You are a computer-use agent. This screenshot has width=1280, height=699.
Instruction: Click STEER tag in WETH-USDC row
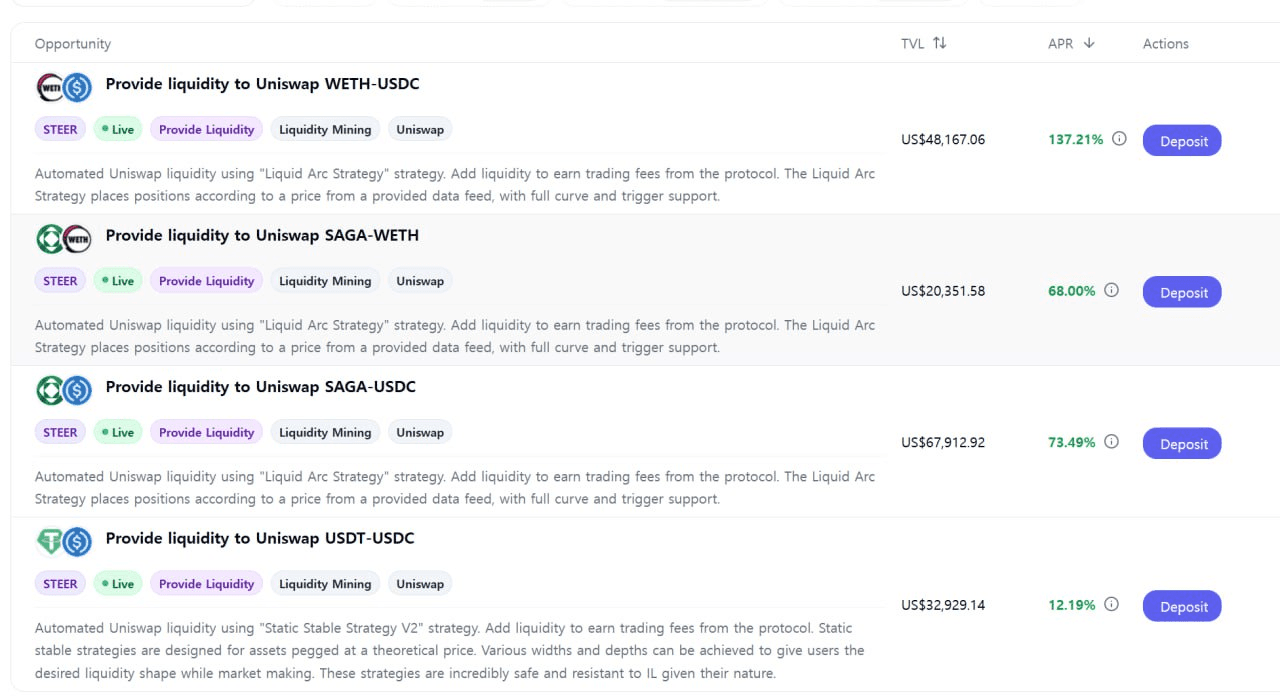[x=60, y=129]
